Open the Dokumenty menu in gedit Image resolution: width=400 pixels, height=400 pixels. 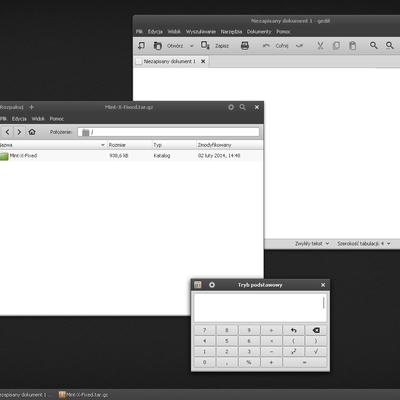[x=259, y=32]
